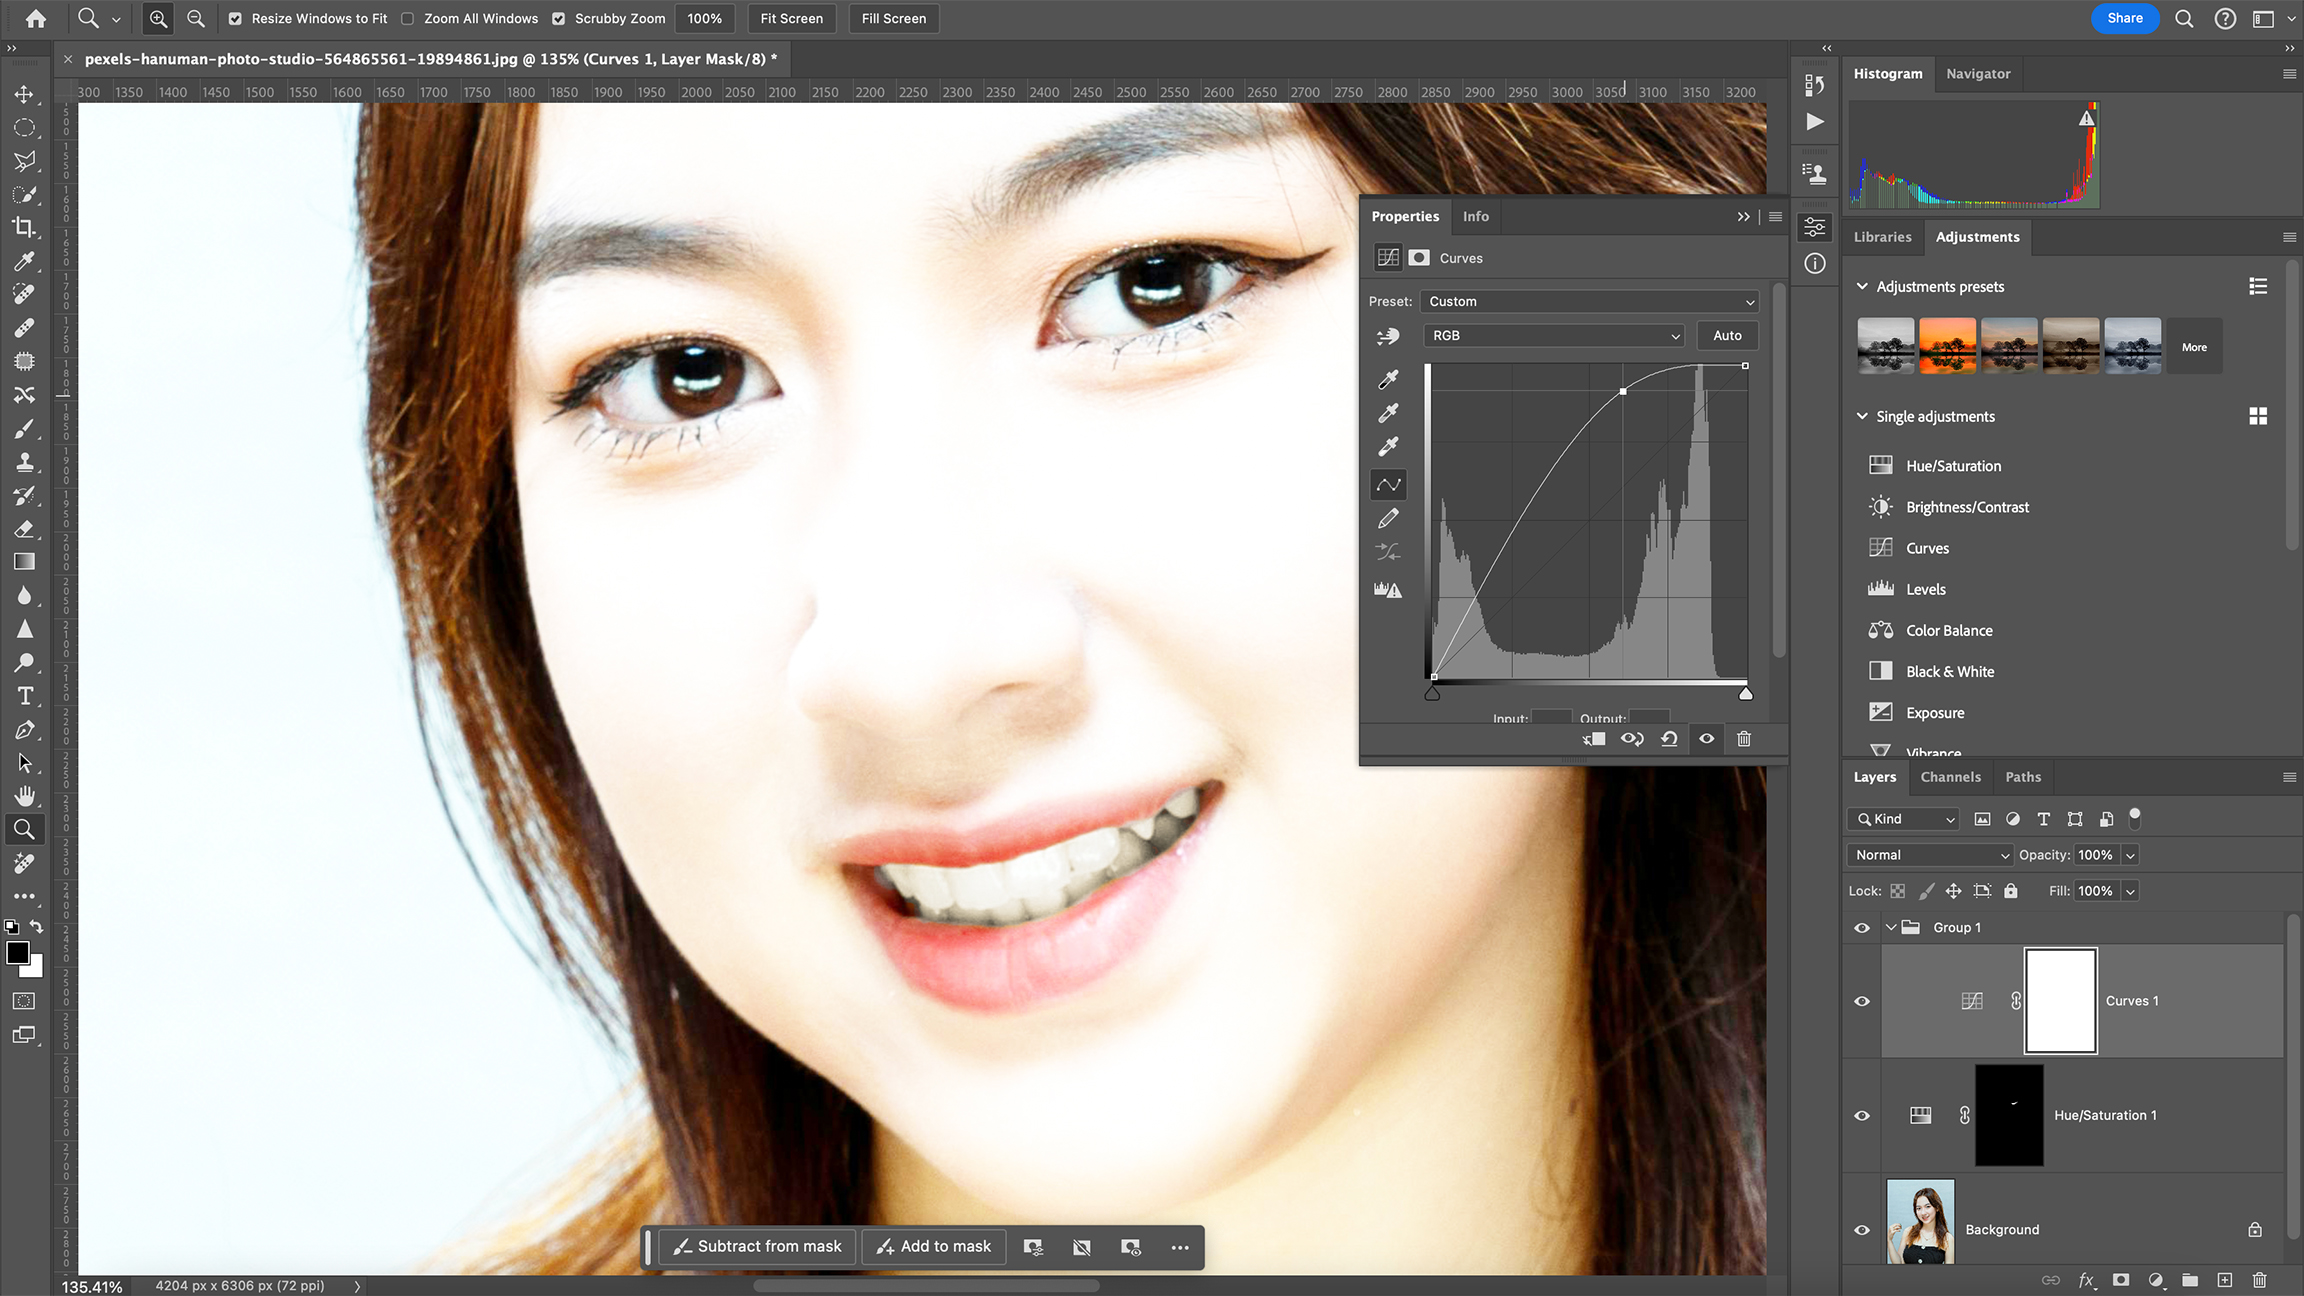This screenshot has height=1296, width=2304.
Task: Select the Crop tool
Action: [x=24, y=228]
